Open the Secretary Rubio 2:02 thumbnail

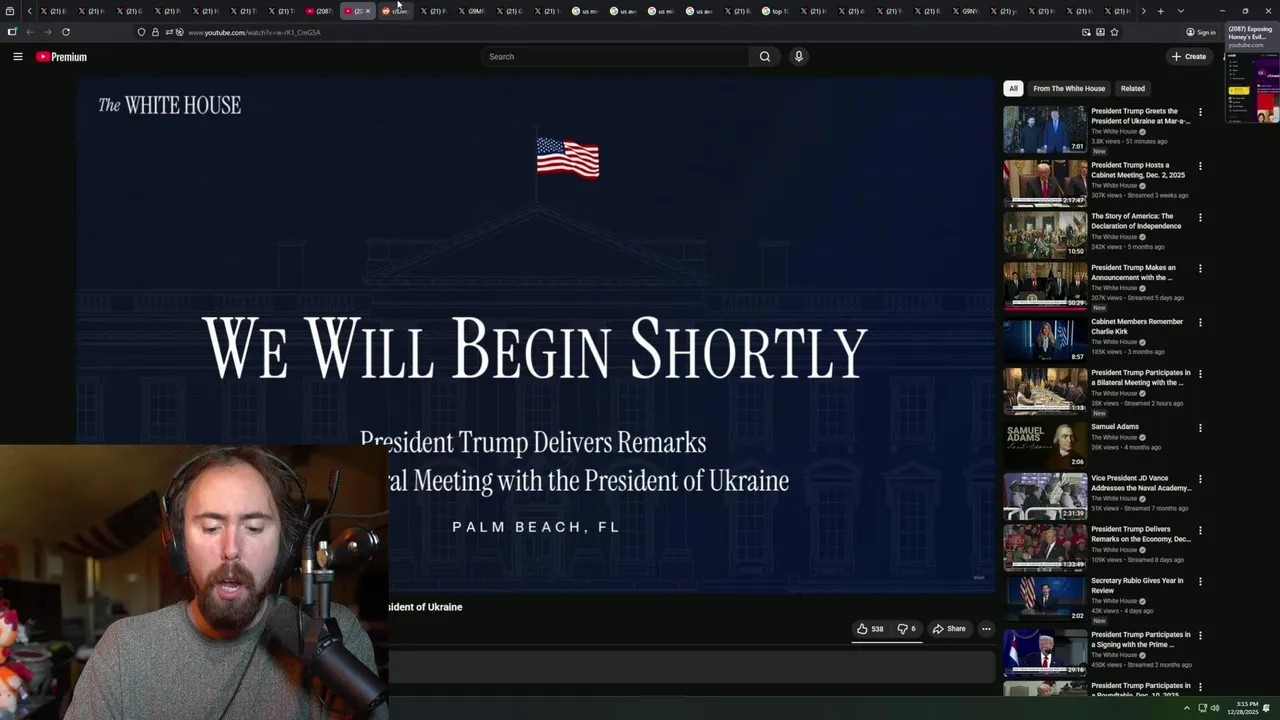click(x=1045, y=598)
